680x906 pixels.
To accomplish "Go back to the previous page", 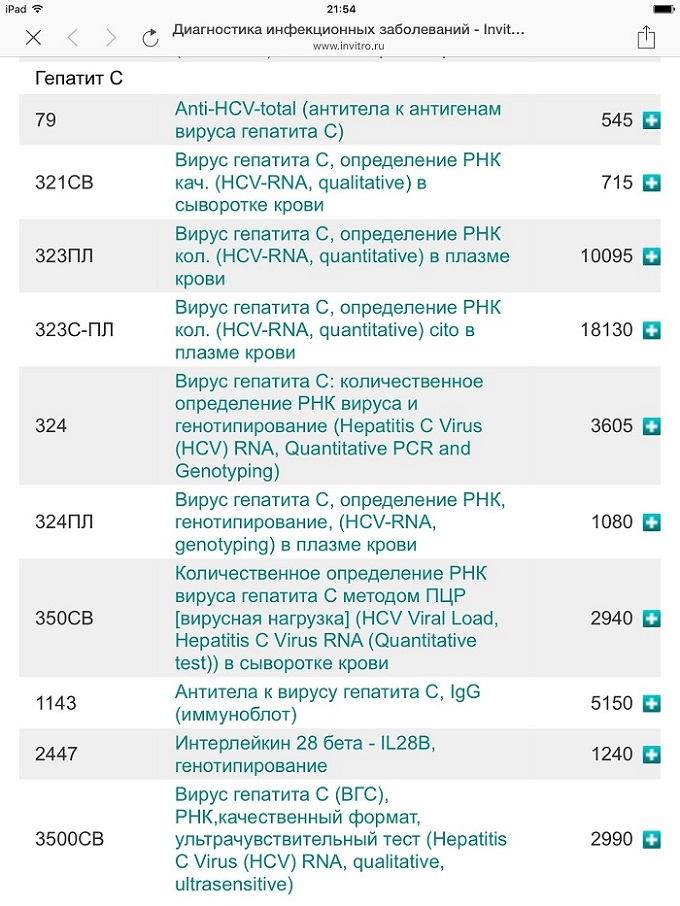I will pos(73,38).
